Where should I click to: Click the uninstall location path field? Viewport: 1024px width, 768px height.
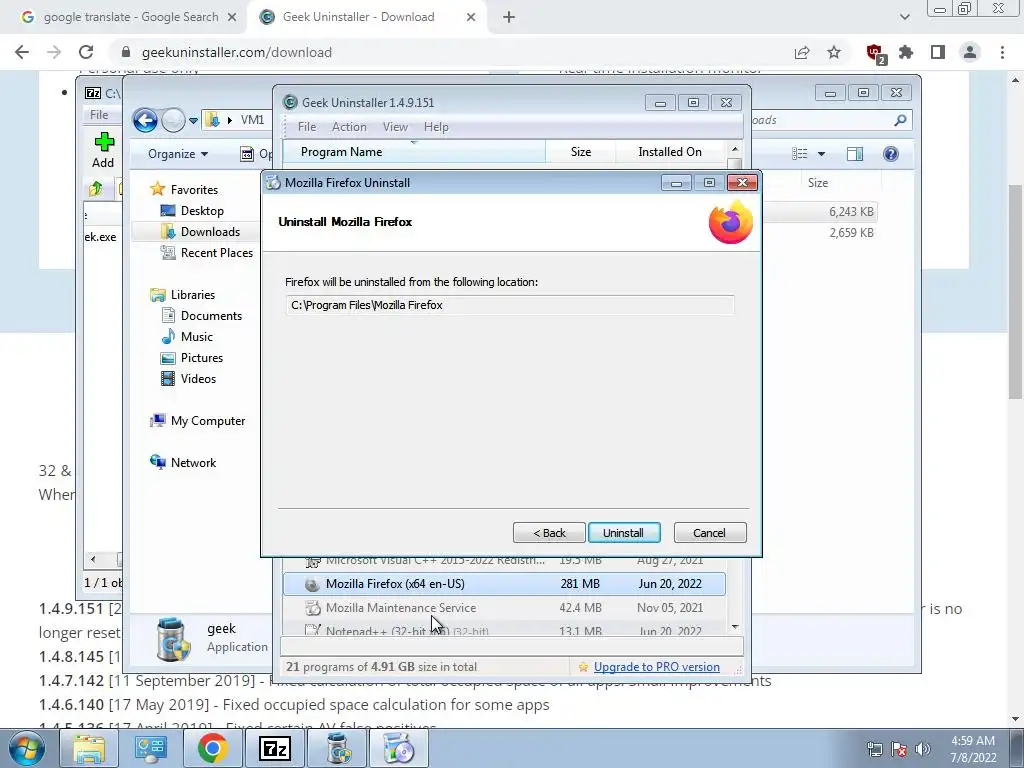coord(510,305)
